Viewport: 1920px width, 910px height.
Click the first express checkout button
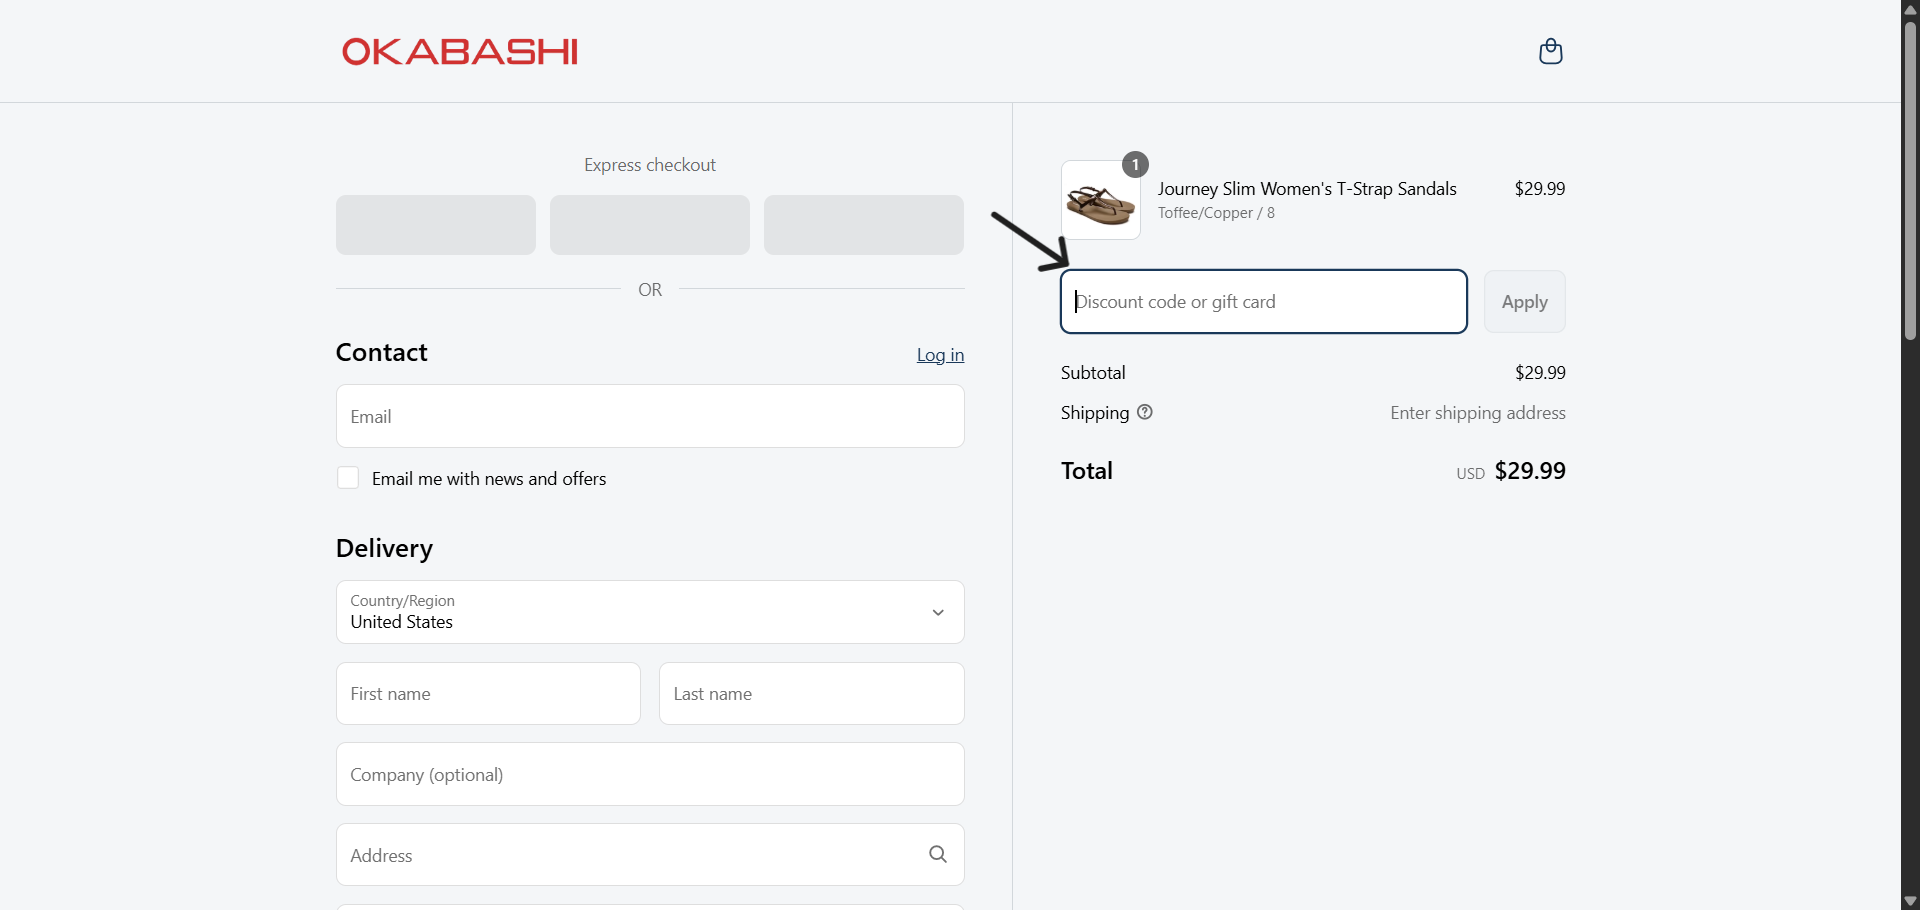point(436,225)
